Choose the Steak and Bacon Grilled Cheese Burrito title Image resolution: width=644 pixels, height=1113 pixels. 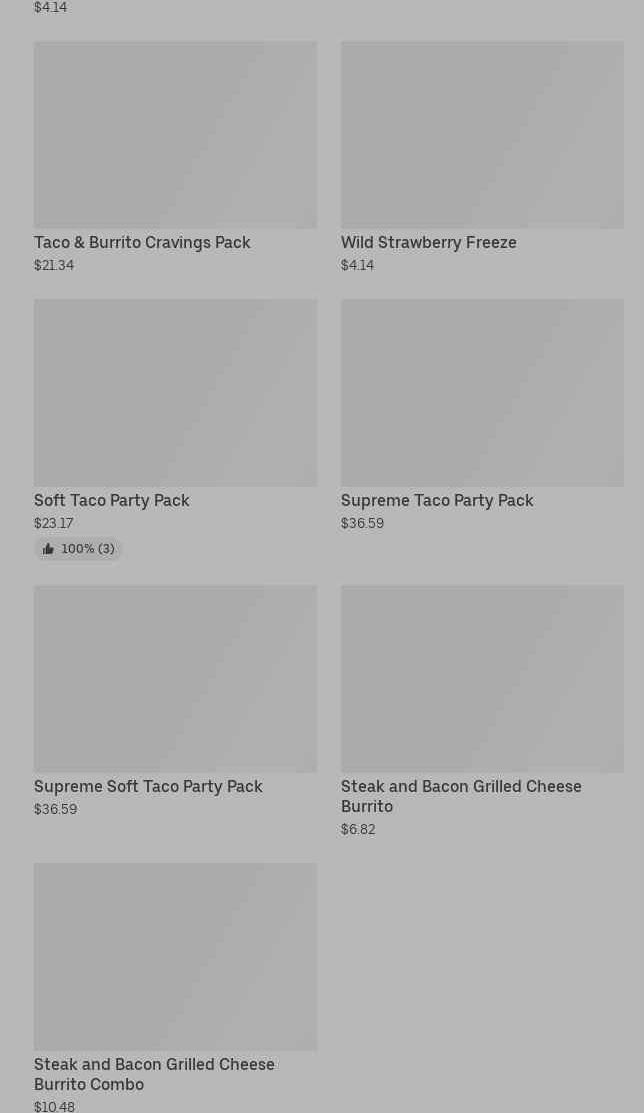tap(461, 796)
